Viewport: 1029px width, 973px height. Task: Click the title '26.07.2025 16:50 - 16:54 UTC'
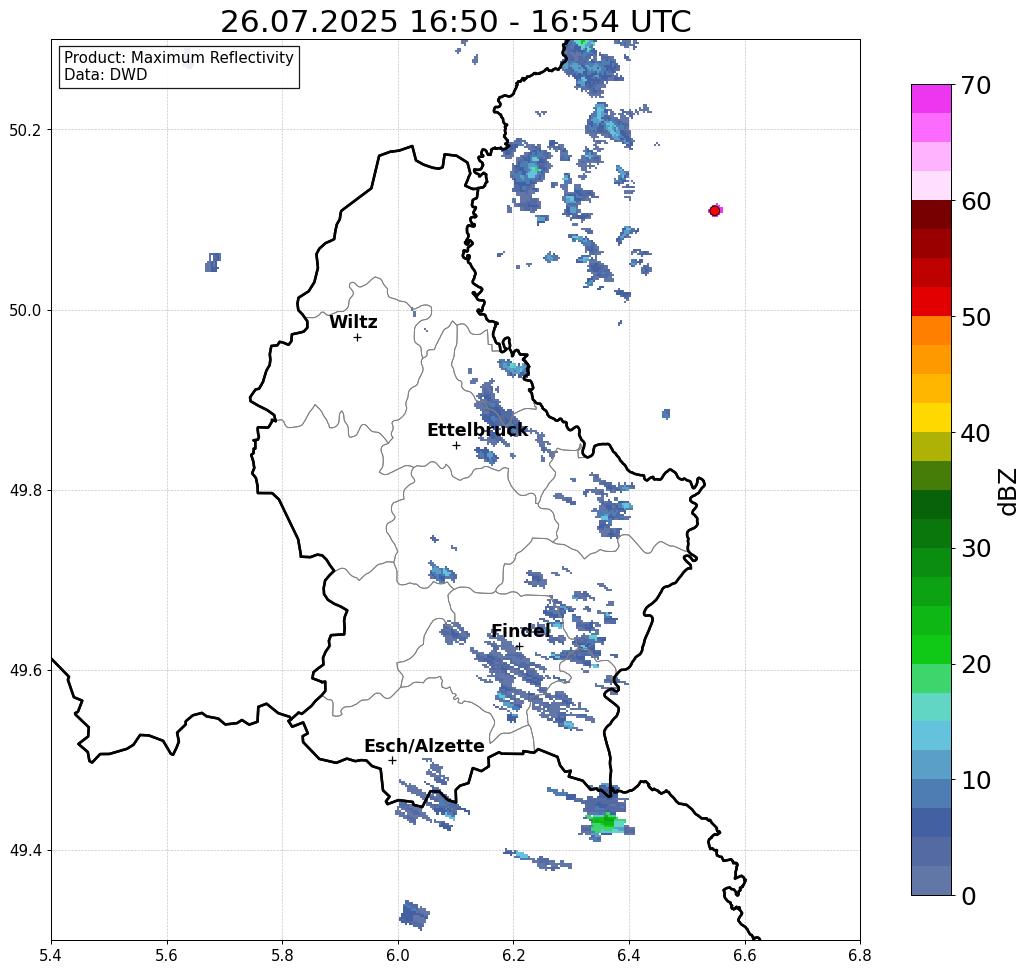455,21
